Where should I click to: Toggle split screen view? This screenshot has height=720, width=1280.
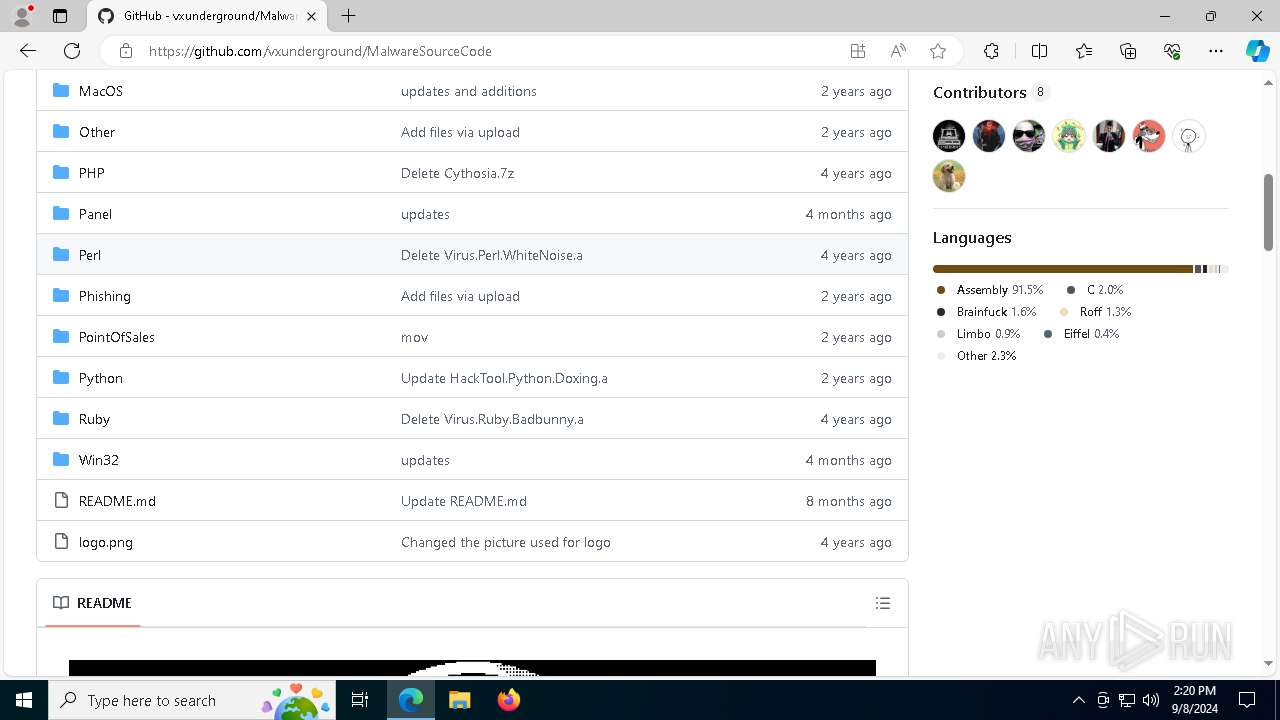[1039, 51]
